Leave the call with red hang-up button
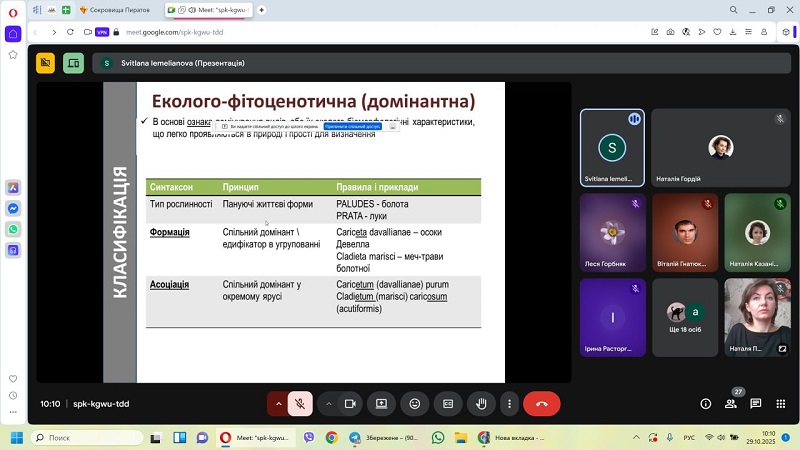 tap(541, 404)
